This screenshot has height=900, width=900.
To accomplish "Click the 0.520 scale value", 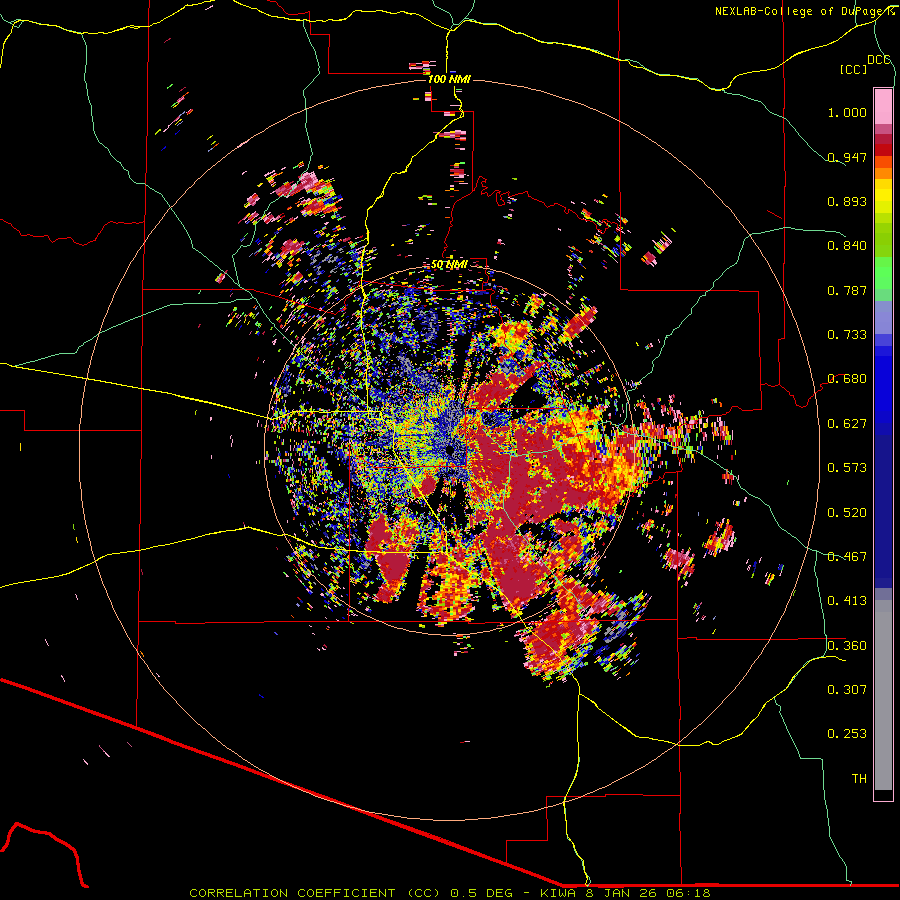I will [x=847, y=513].
